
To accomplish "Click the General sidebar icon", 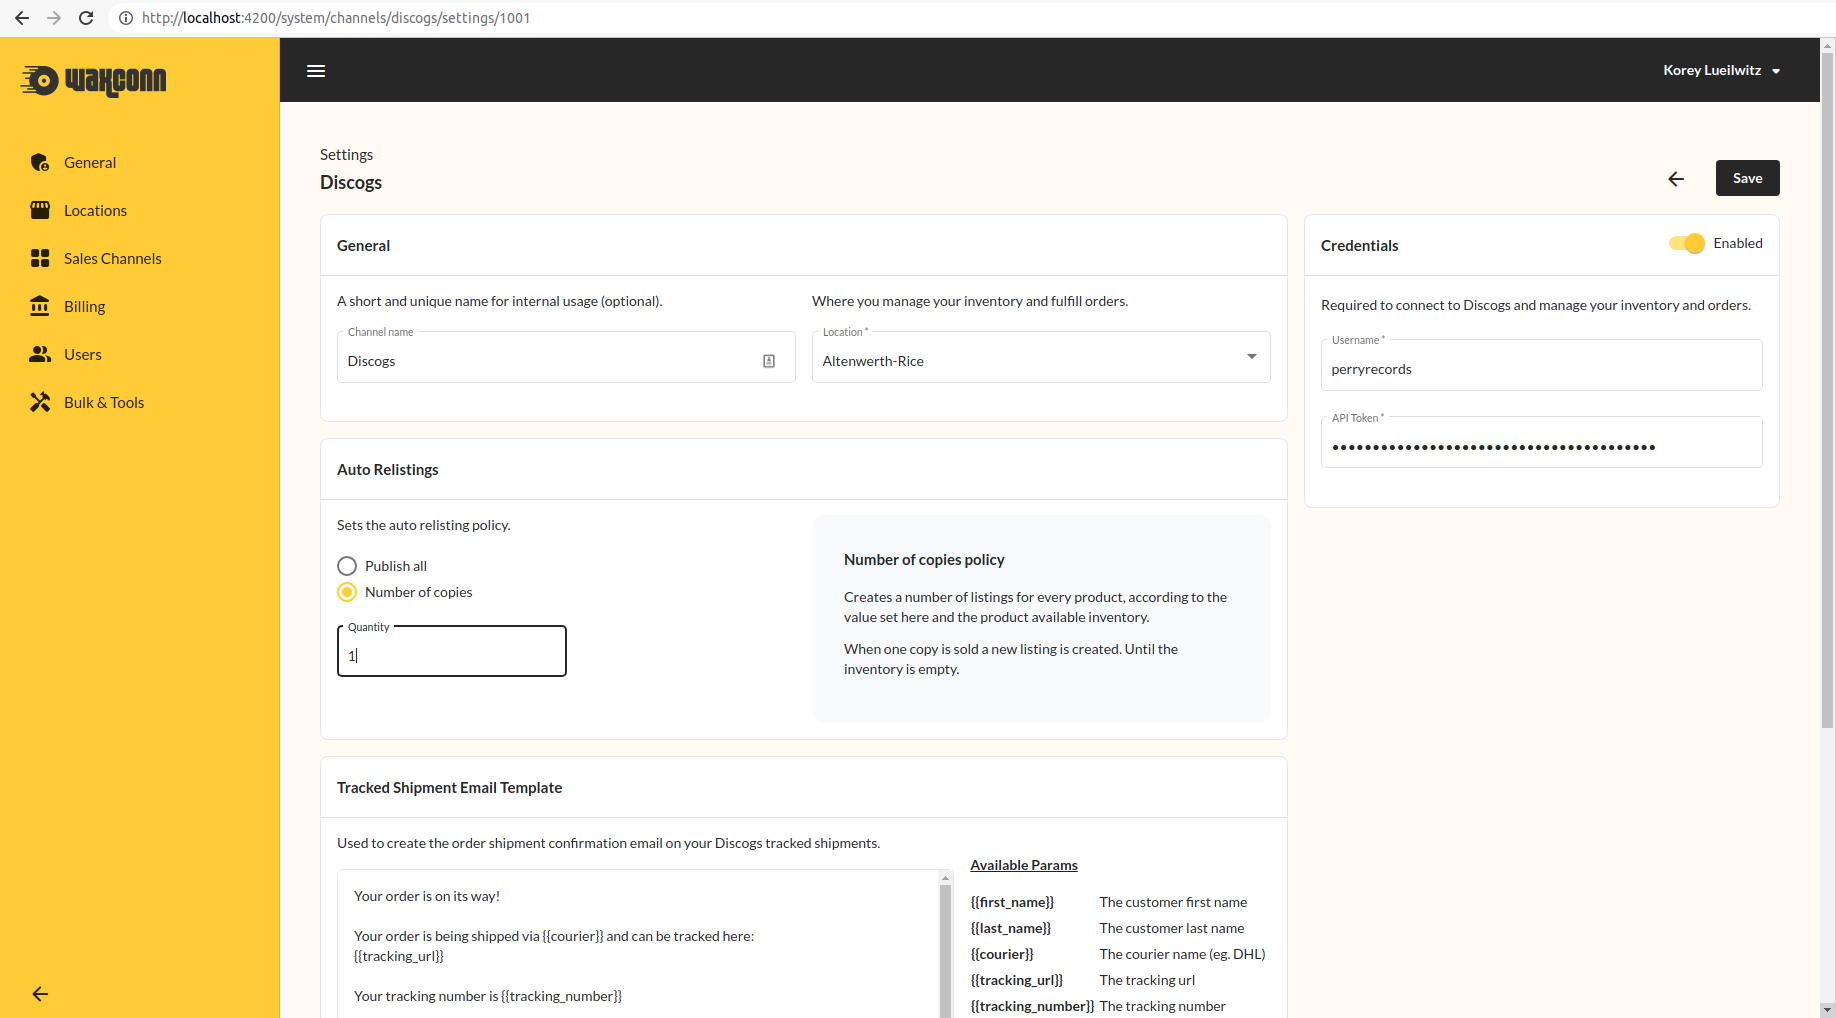I will point(40,162).
